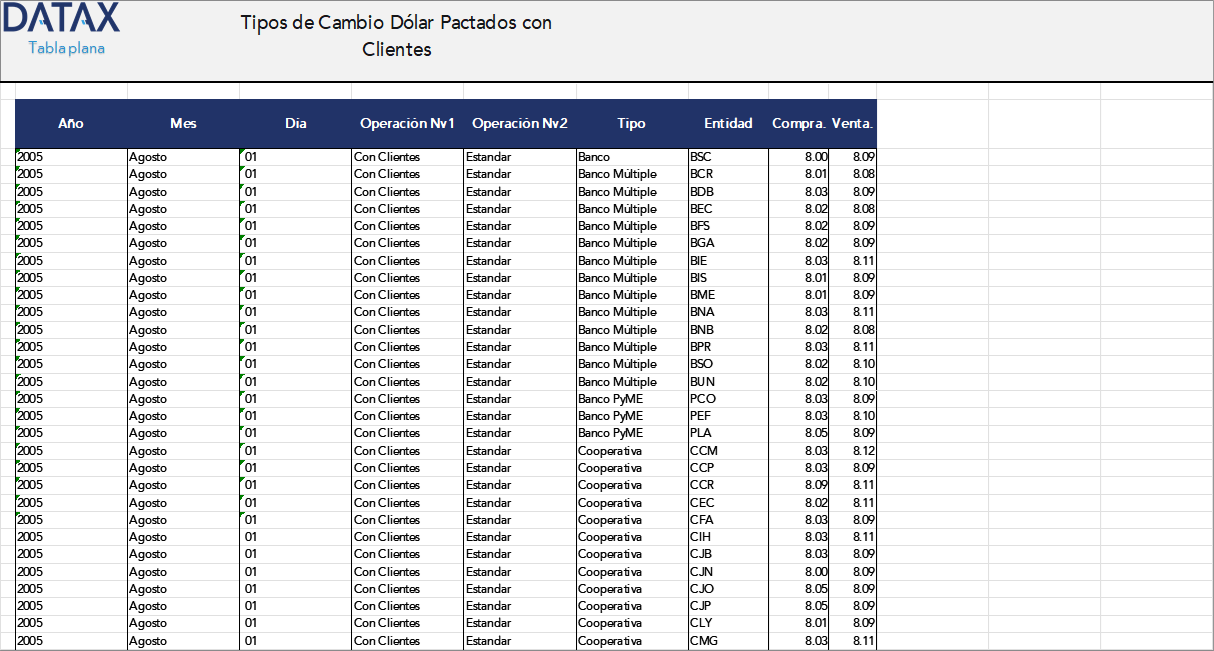Select the 'Mes' column header
1214x651 pixels.
(183, 123)
